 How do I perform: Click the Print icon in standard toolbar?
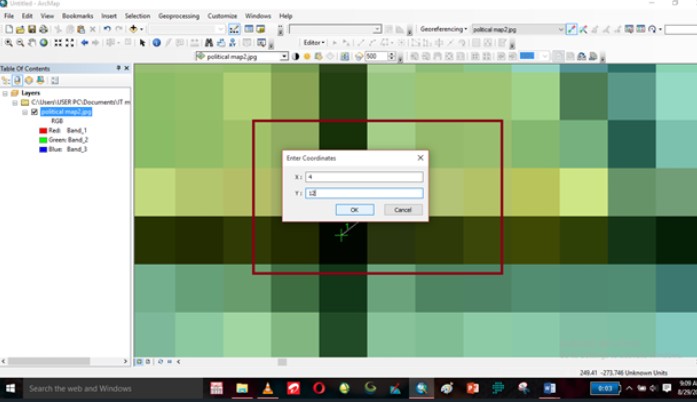click(x=44, y=29)
